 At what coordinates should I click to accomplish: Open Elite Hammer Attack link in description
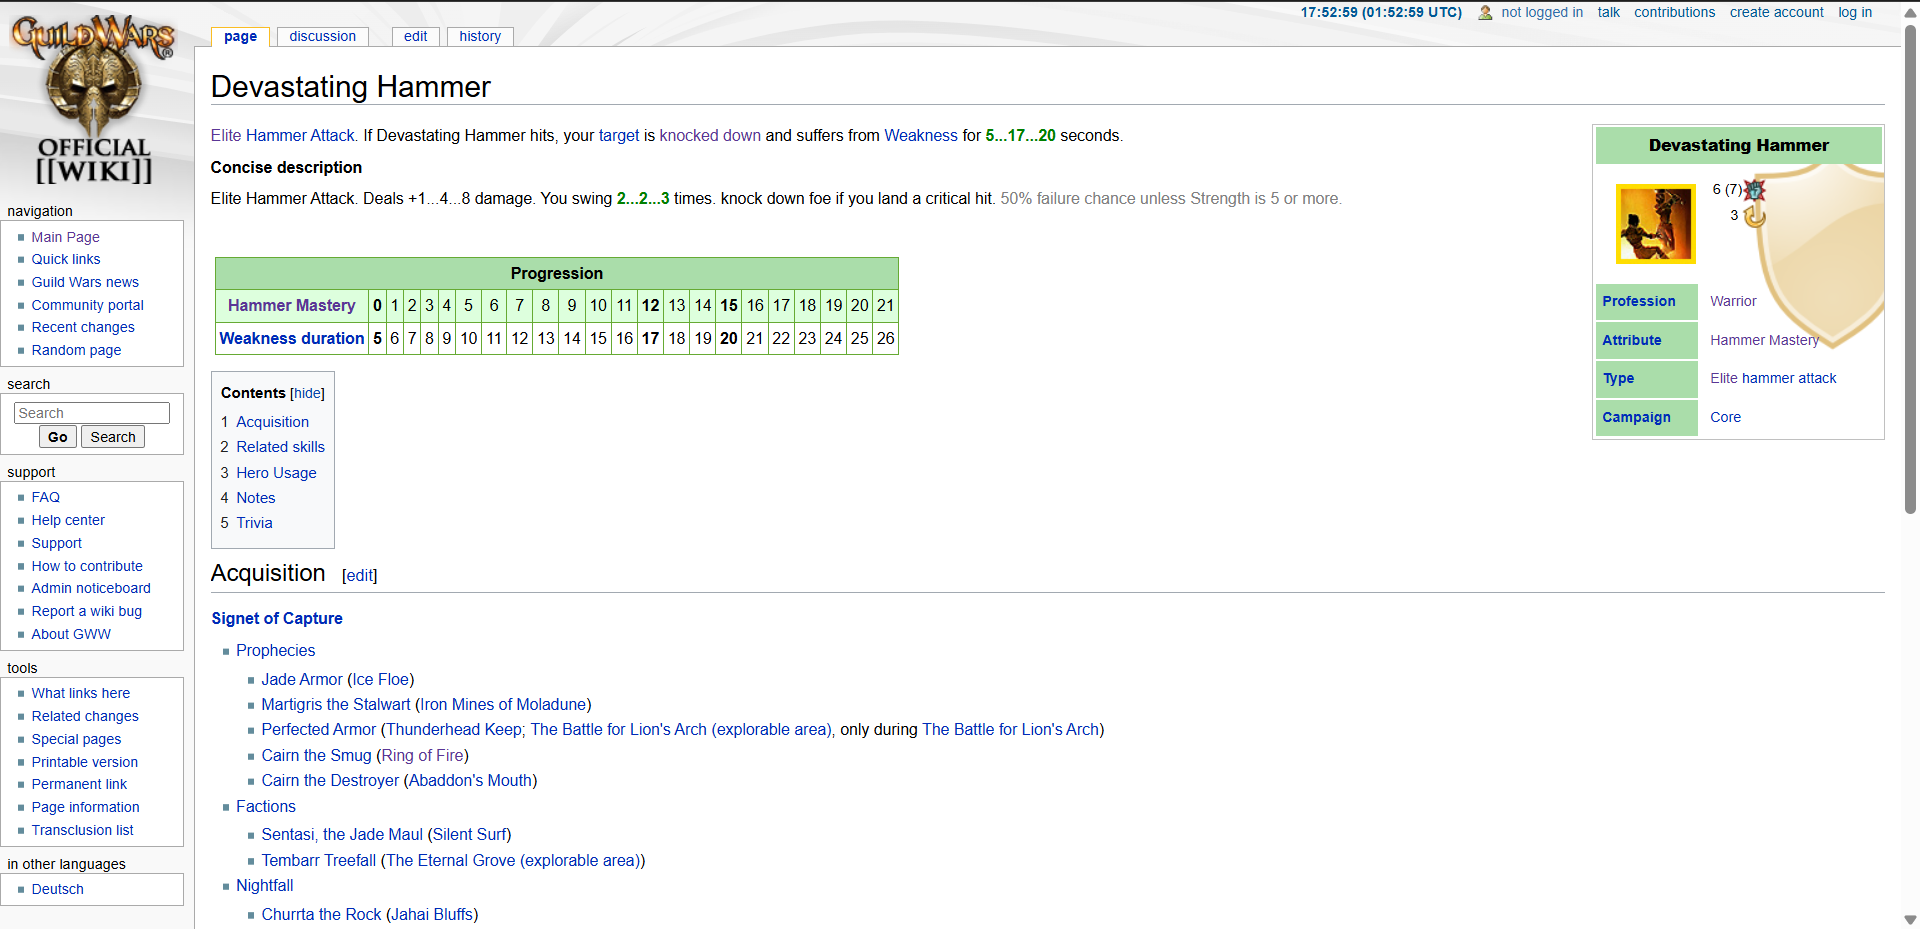click(283, 136)
